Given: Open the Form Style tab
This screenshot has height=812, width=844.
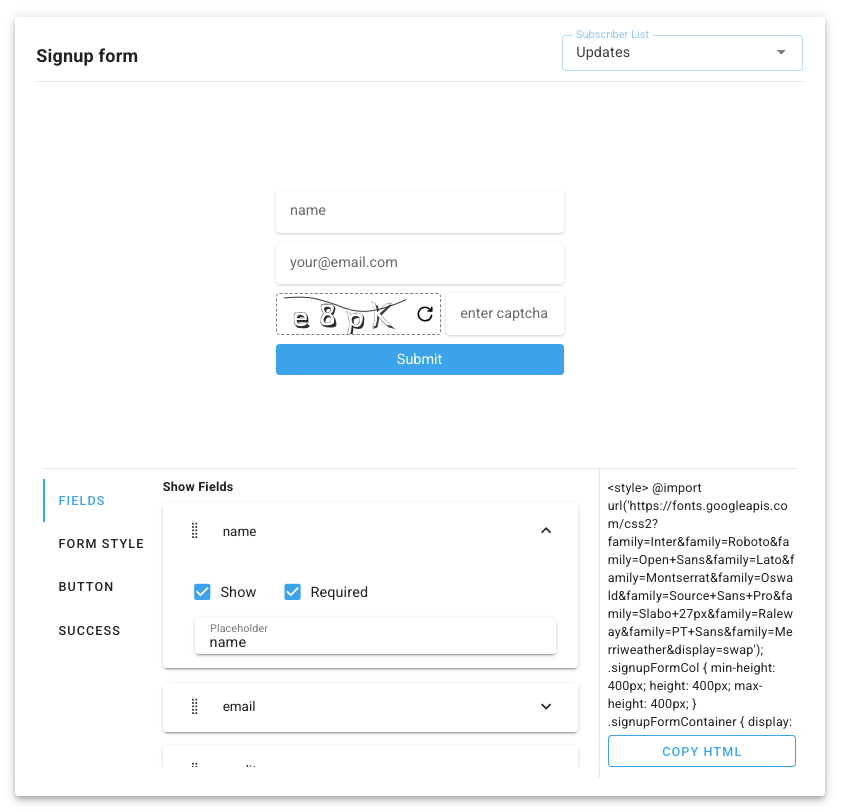Looking at the screenshot, I should point(101,544).
